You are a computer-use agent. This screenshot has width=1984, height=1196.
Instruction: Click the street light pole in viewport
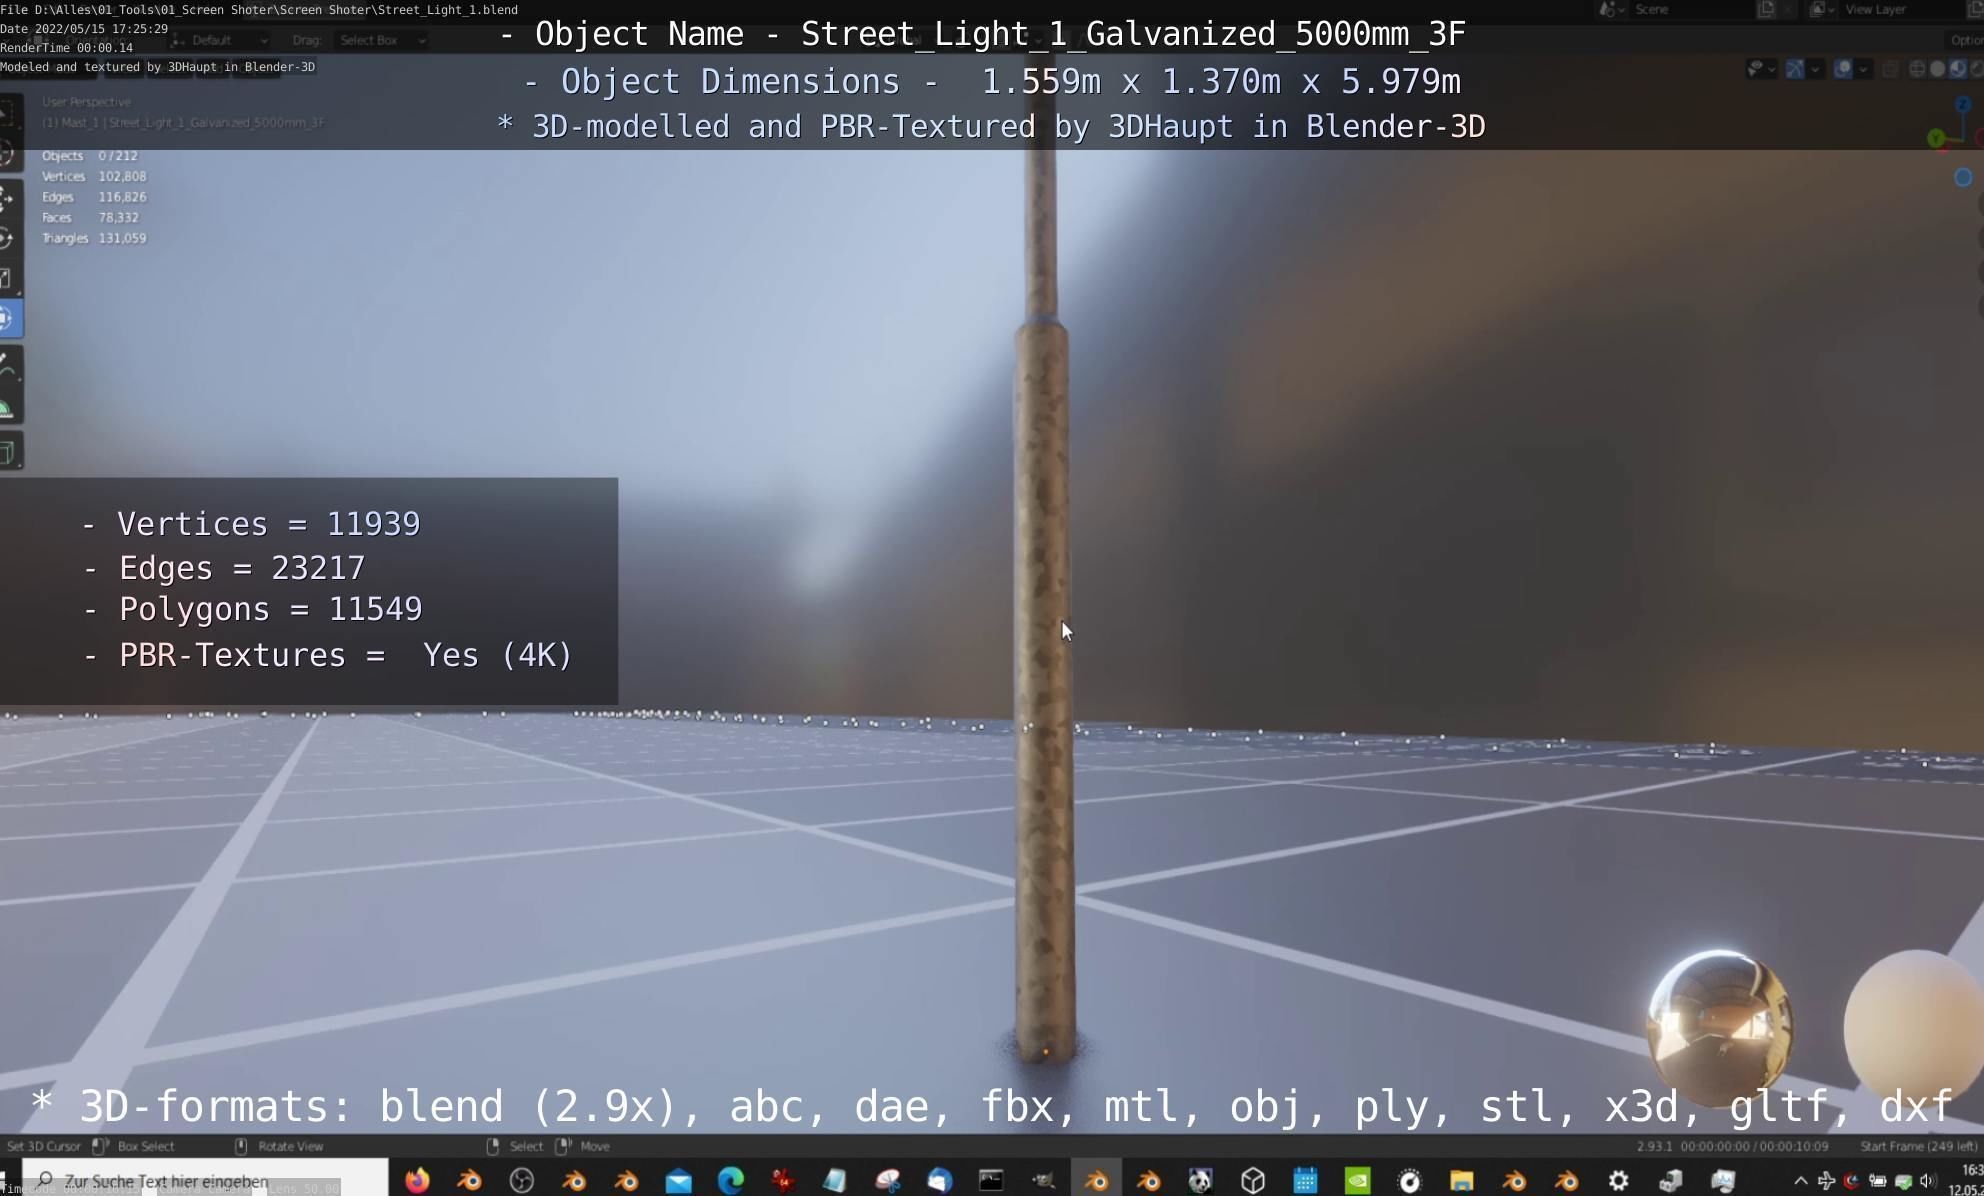(x=1043, y=600)
